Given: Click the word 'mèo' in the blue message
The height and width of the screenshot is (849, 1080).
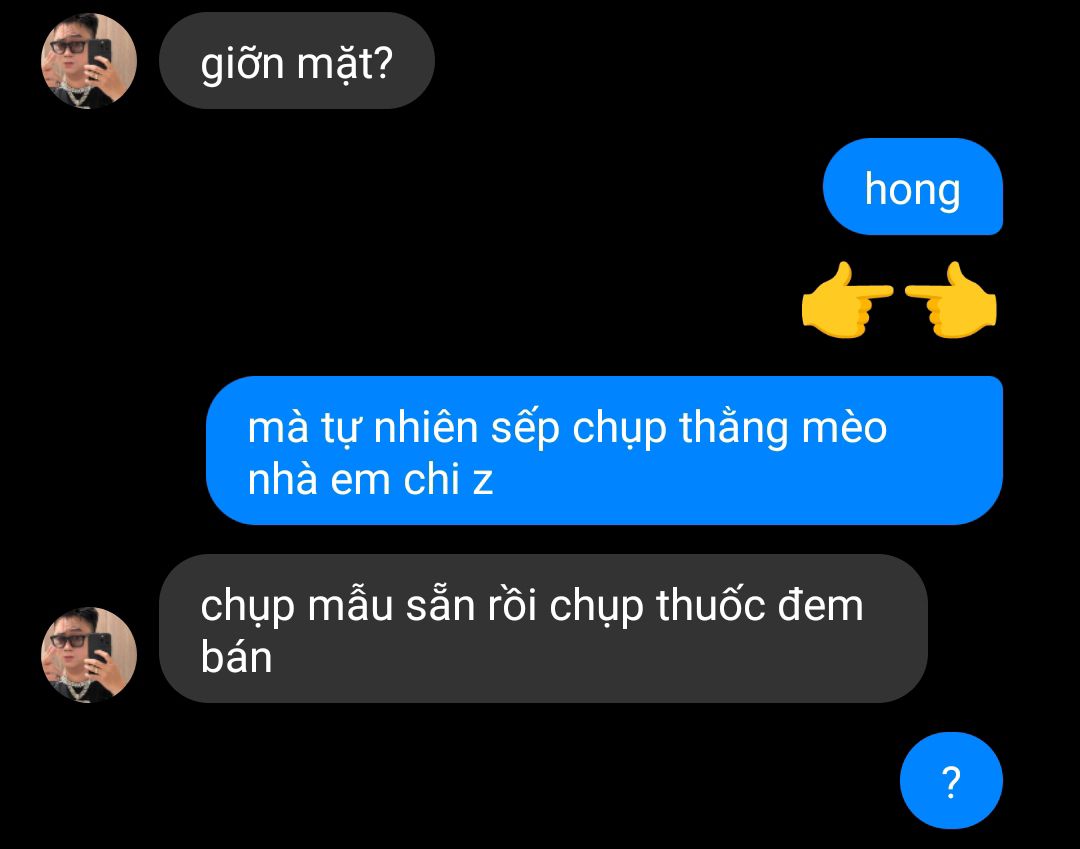Looking at the screenshot, I should click(x=844, y=428).
